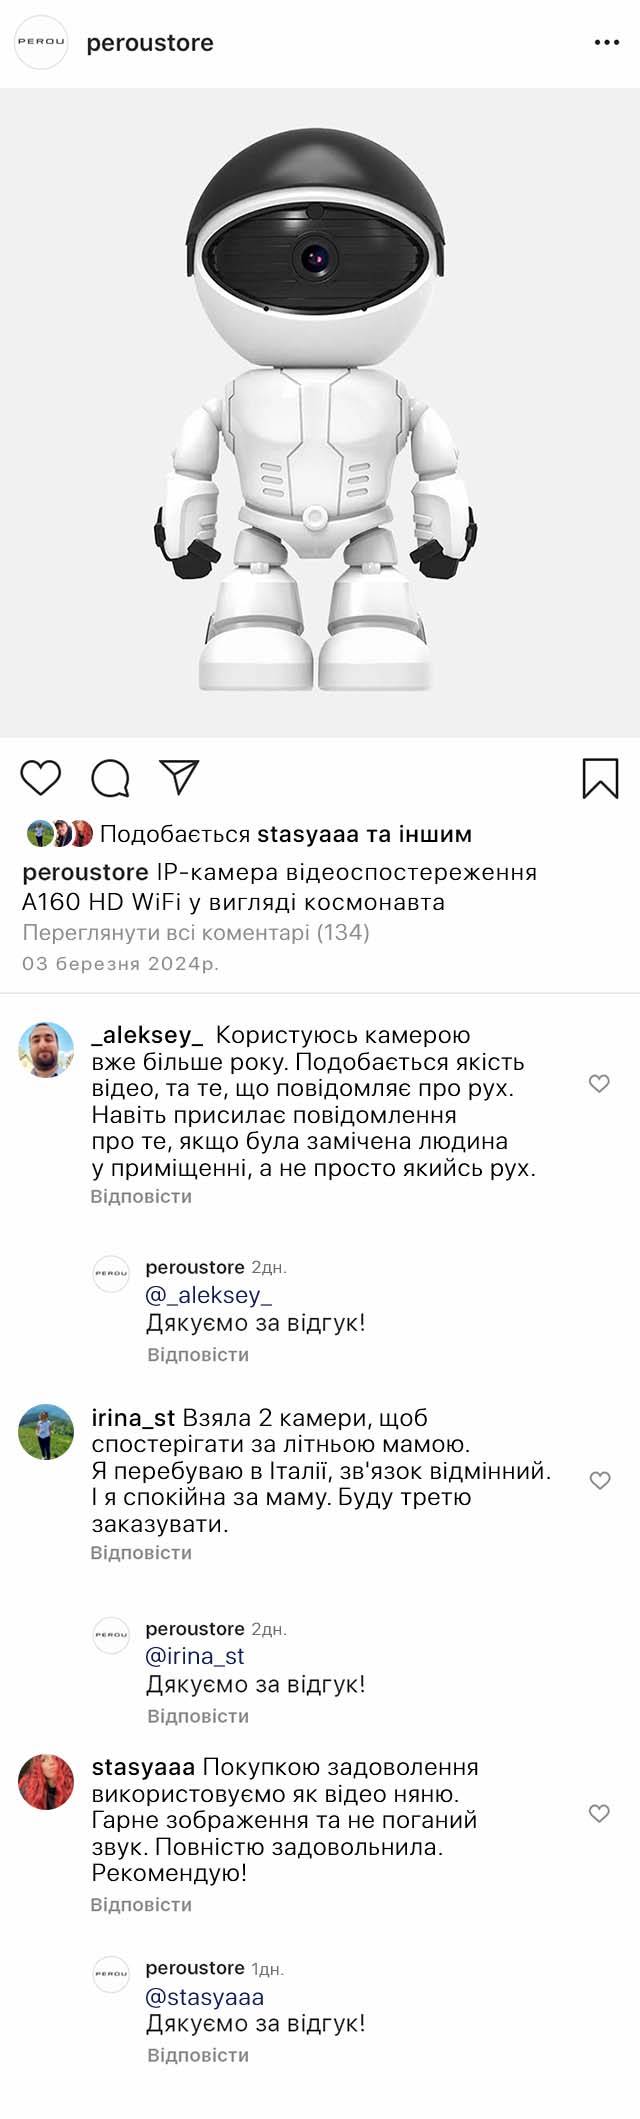Reply to irina_st's comment
640x2119 pixels.
(141, 1553)
